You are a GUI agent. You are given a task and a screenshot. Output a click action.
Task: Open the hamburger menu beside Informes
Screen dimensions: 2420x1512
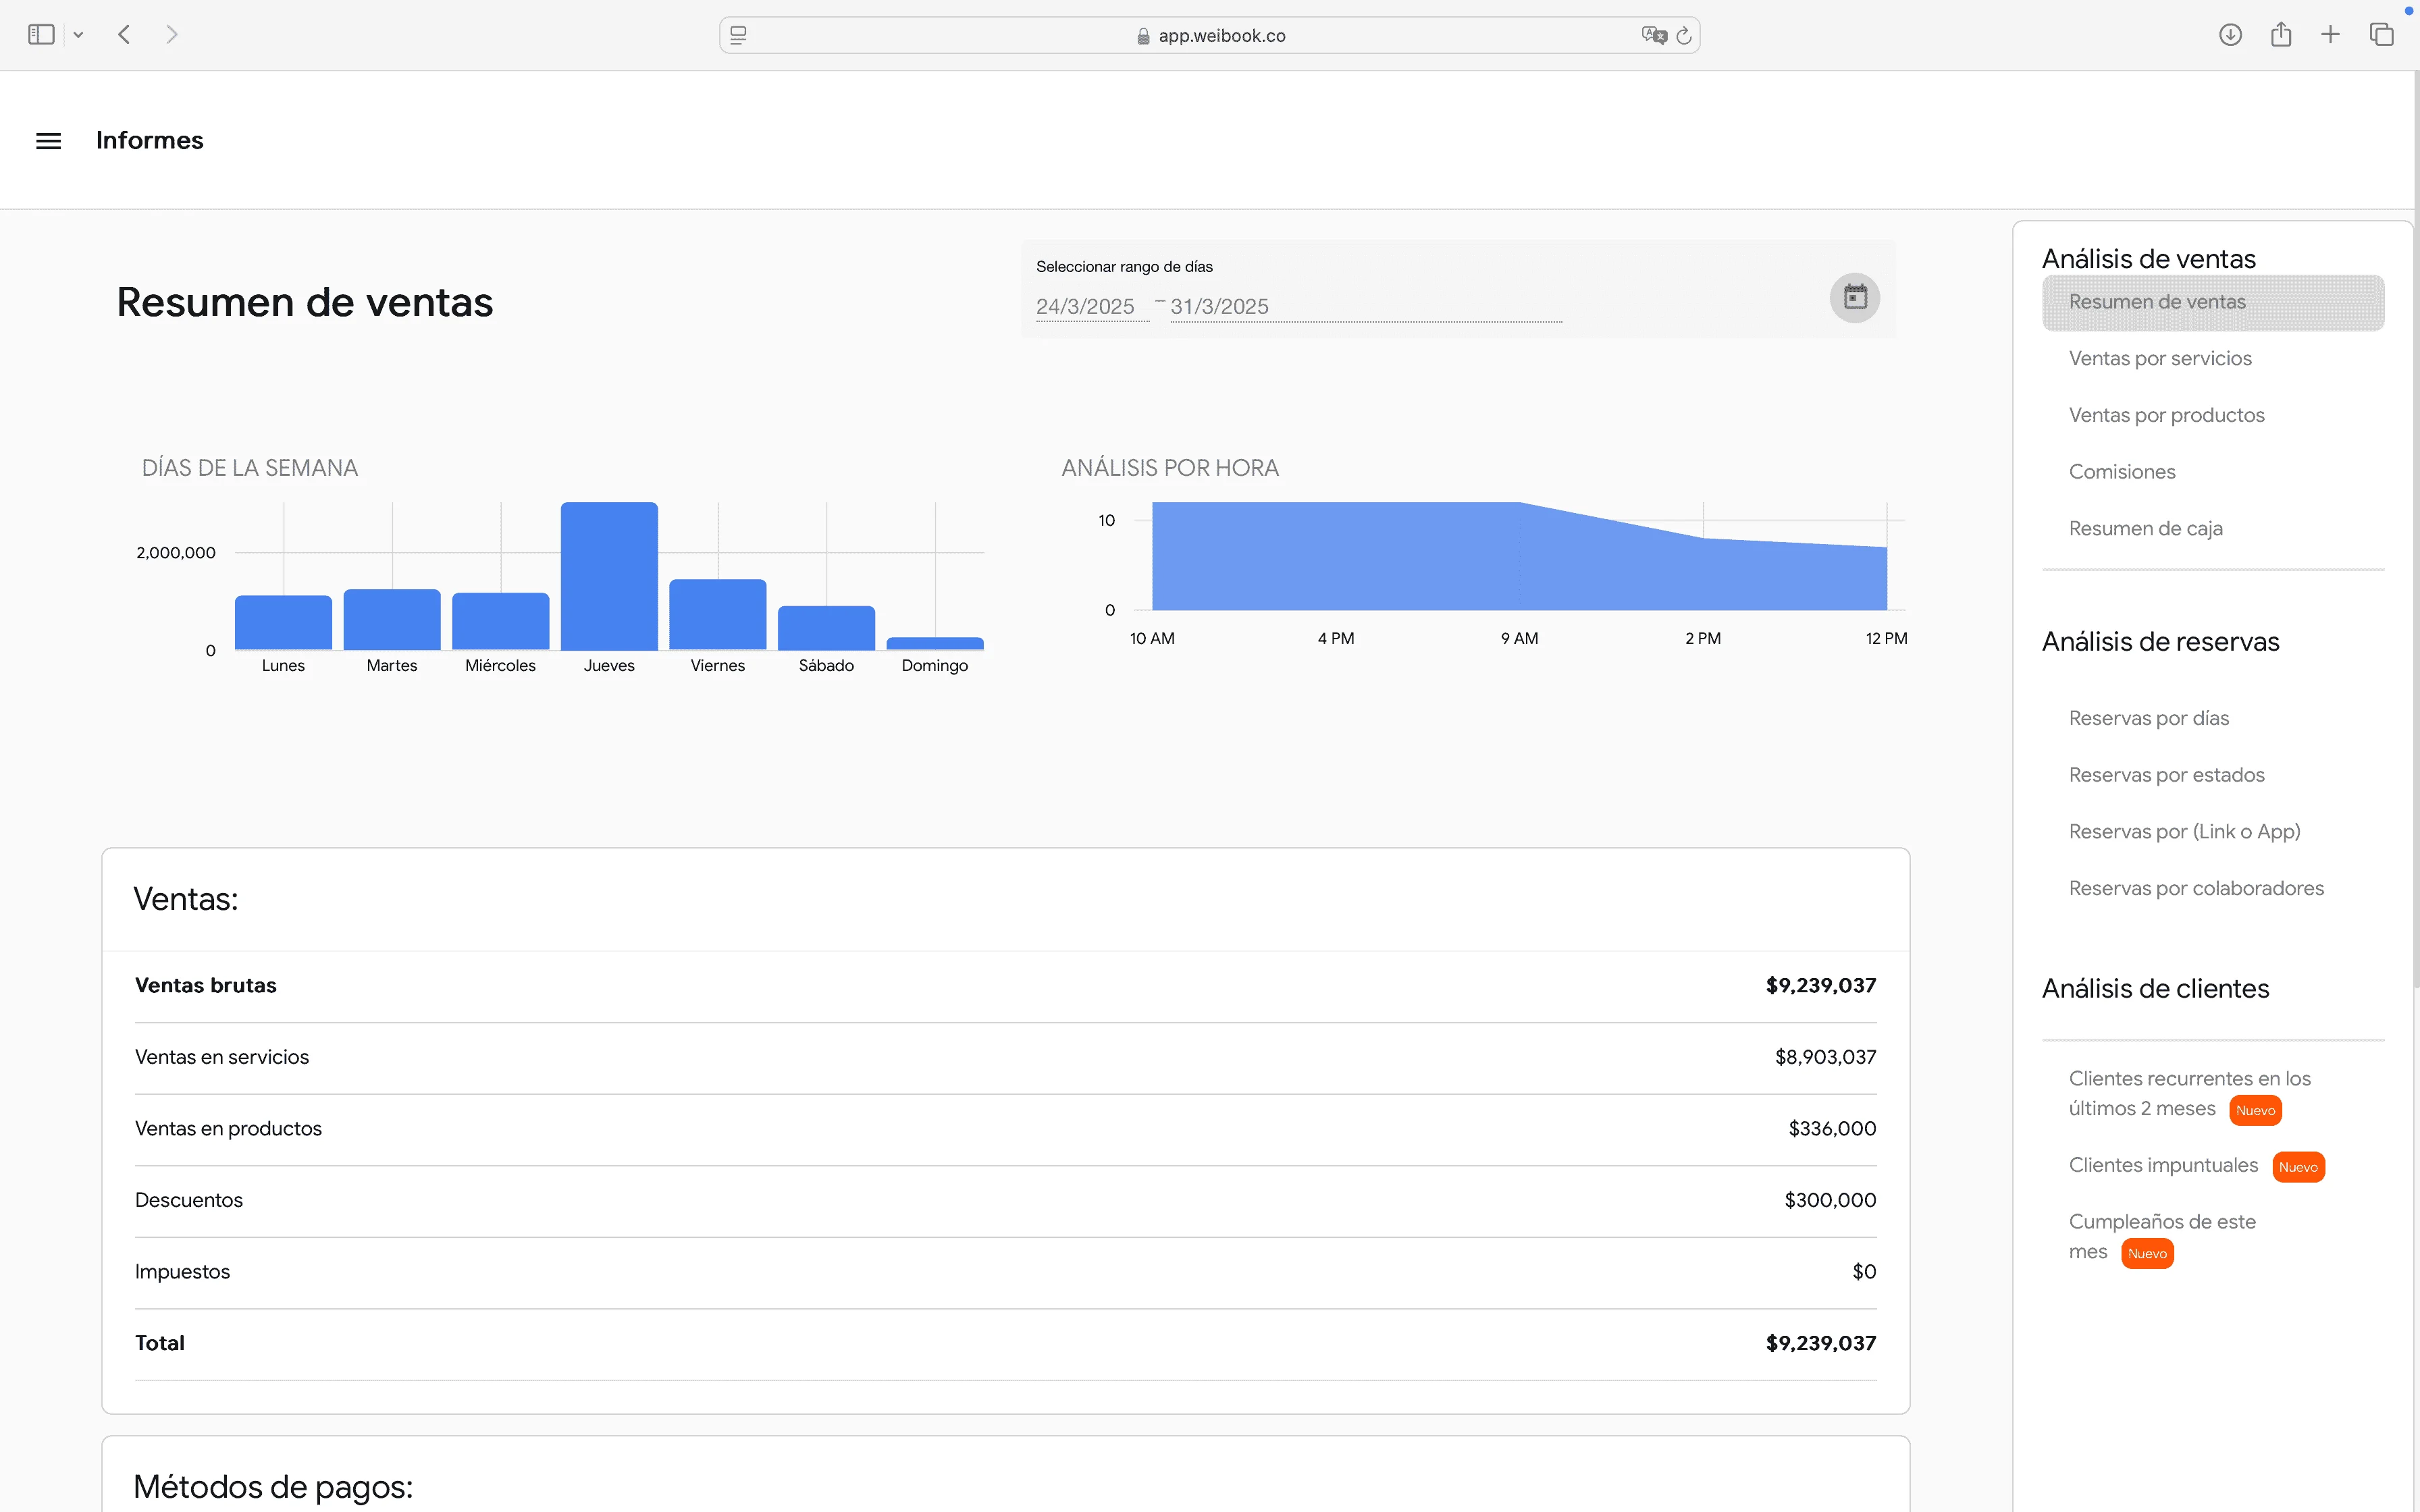48,140
